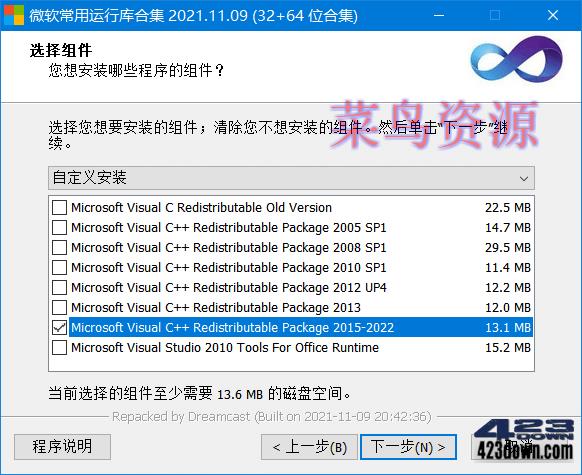Select checkbox for Visual C++ 2010 SP1
Screen dimensions: 582x475
tap(59, 268)
